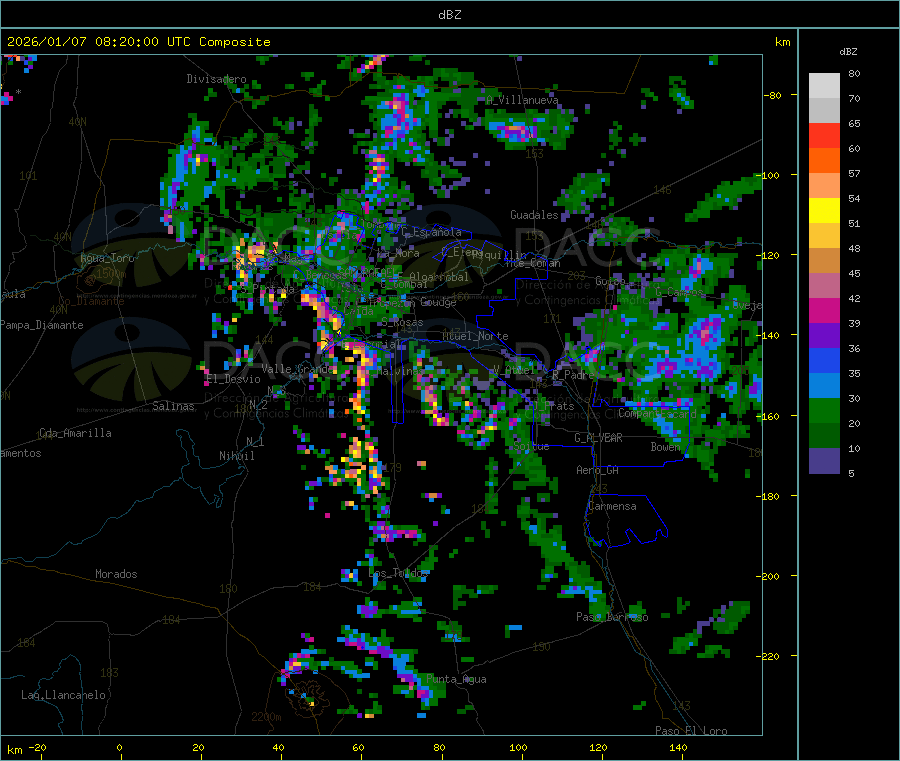Select the Paso_El_Loro label
Screen dimensions: 900x761
click(x=692, y=731)
